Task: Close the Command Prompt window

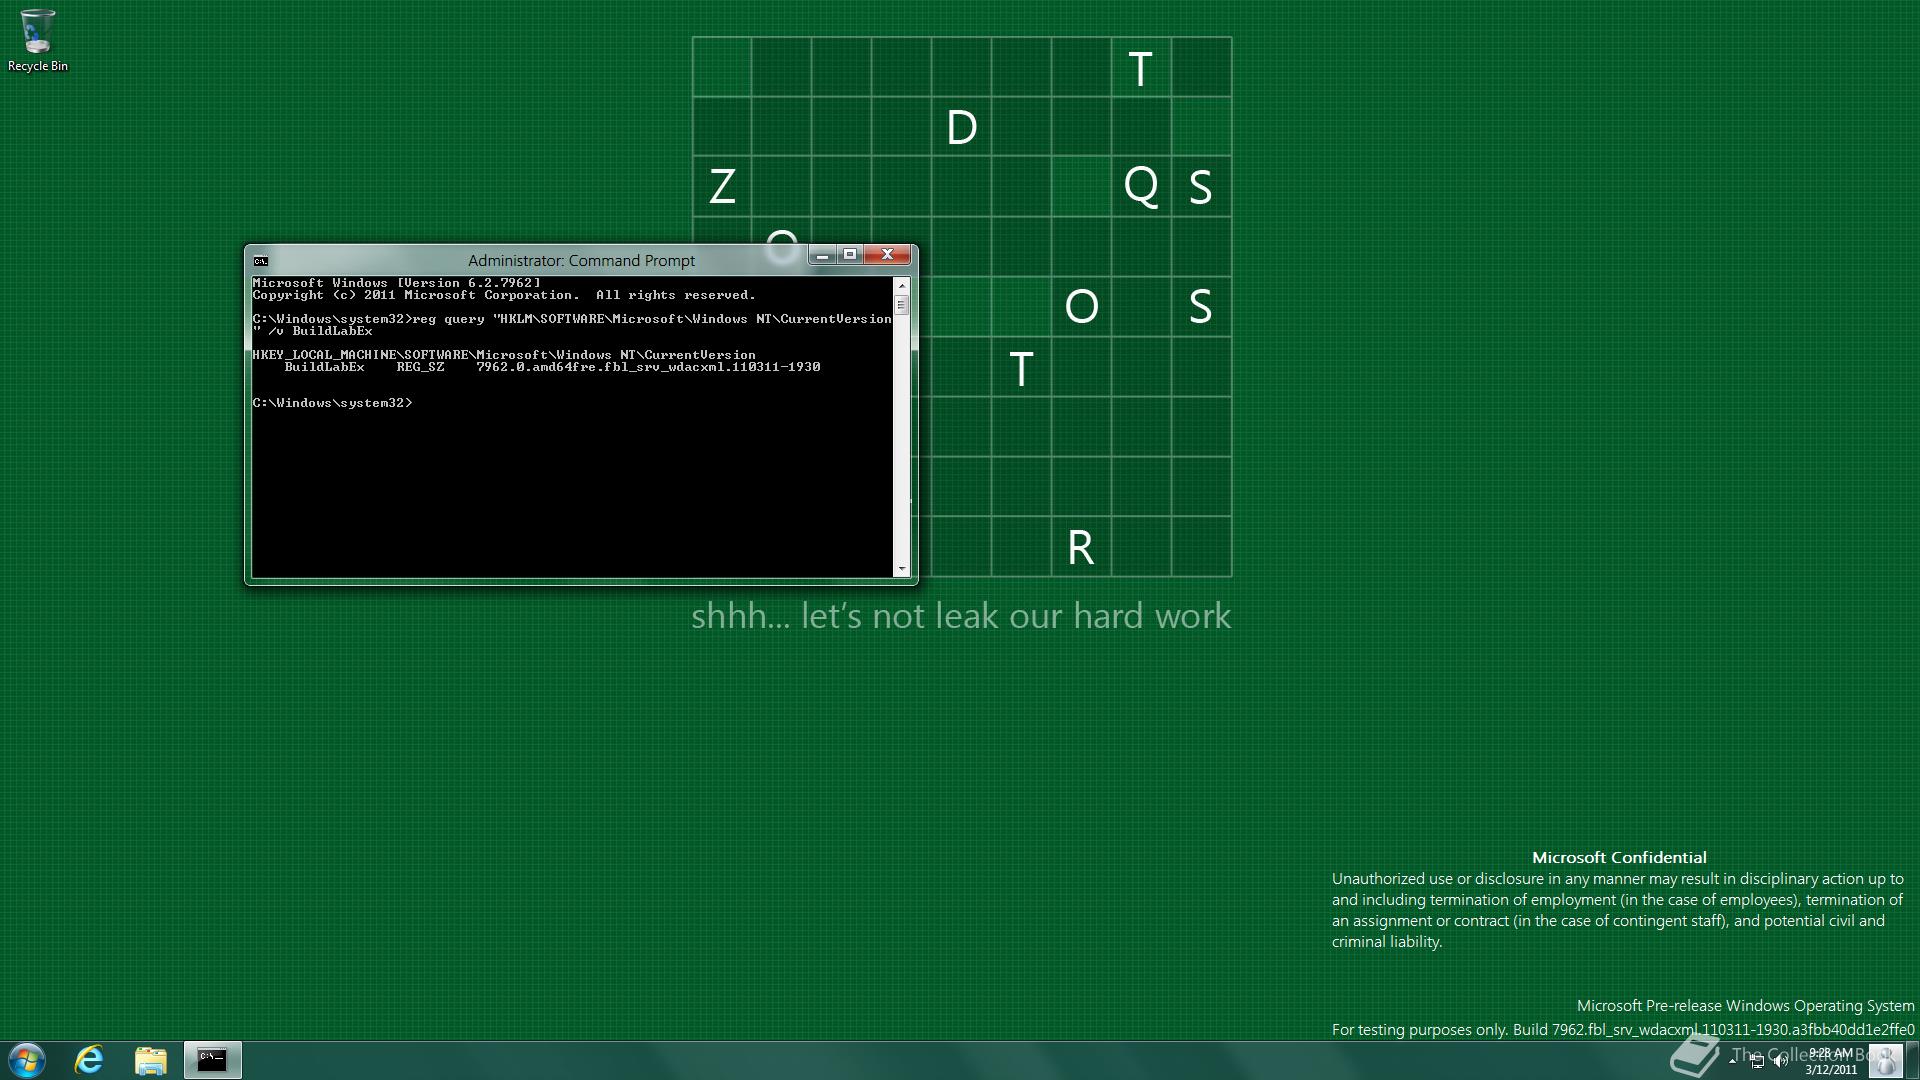Action: [887, 255]
